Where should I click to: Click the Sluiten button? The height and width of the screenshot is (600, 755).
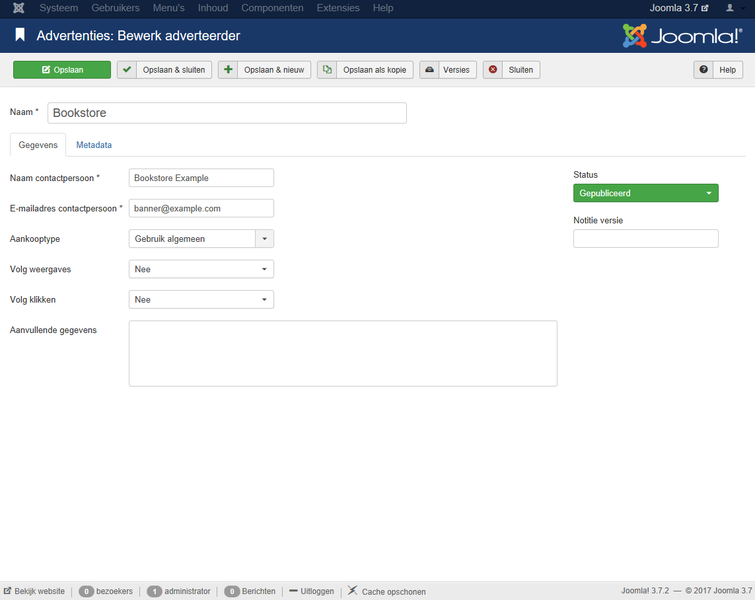512,70
